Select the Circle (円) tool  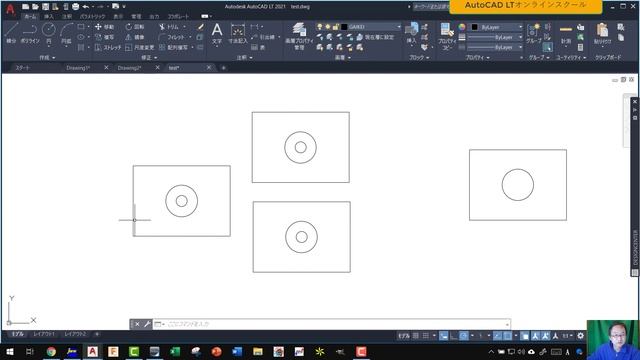click(x=49, y=33)
